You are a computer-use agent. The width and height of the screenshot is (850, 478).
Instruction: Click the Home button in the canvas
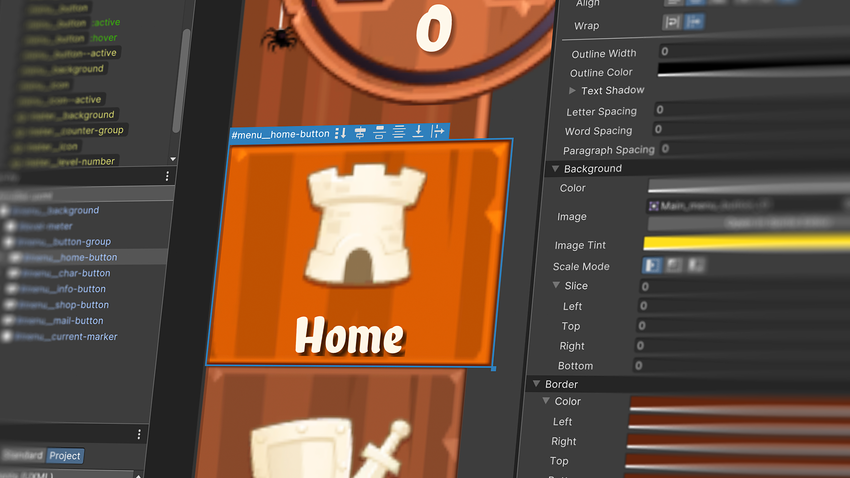click(x=359, y=254)
